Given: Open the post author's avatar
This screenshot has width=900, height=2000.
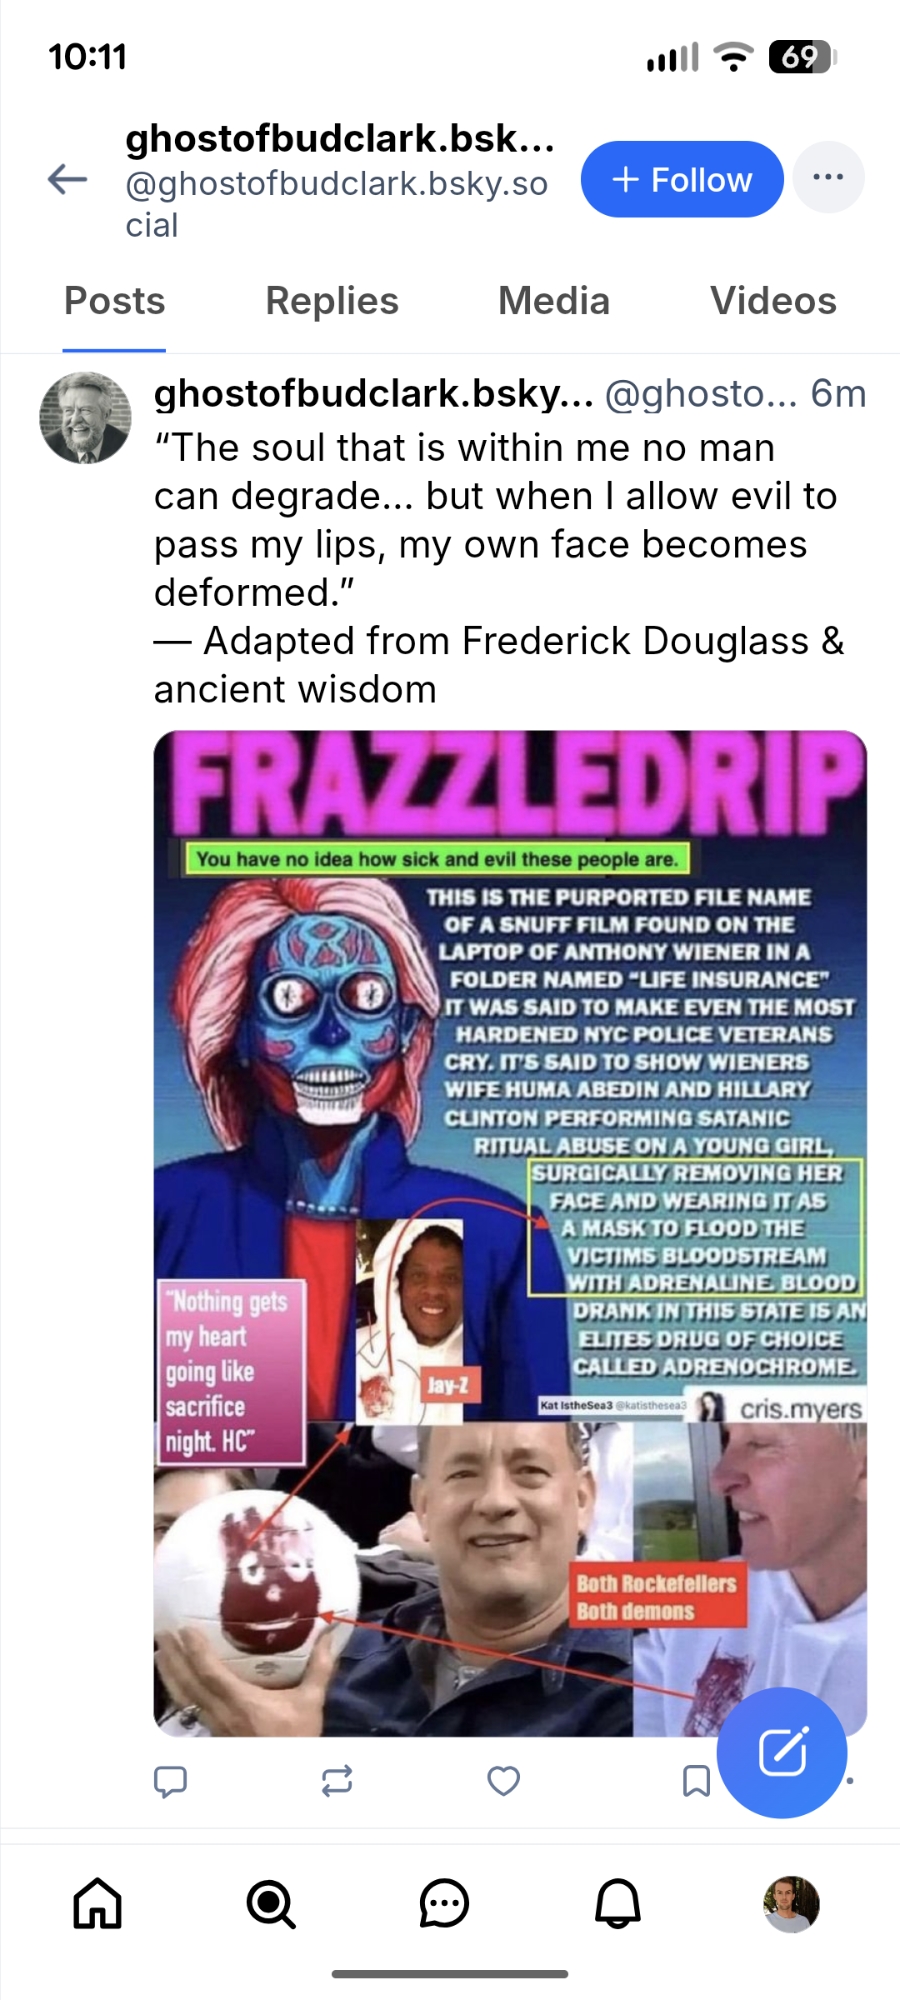Looking at the screenshot, I should 85,418.
